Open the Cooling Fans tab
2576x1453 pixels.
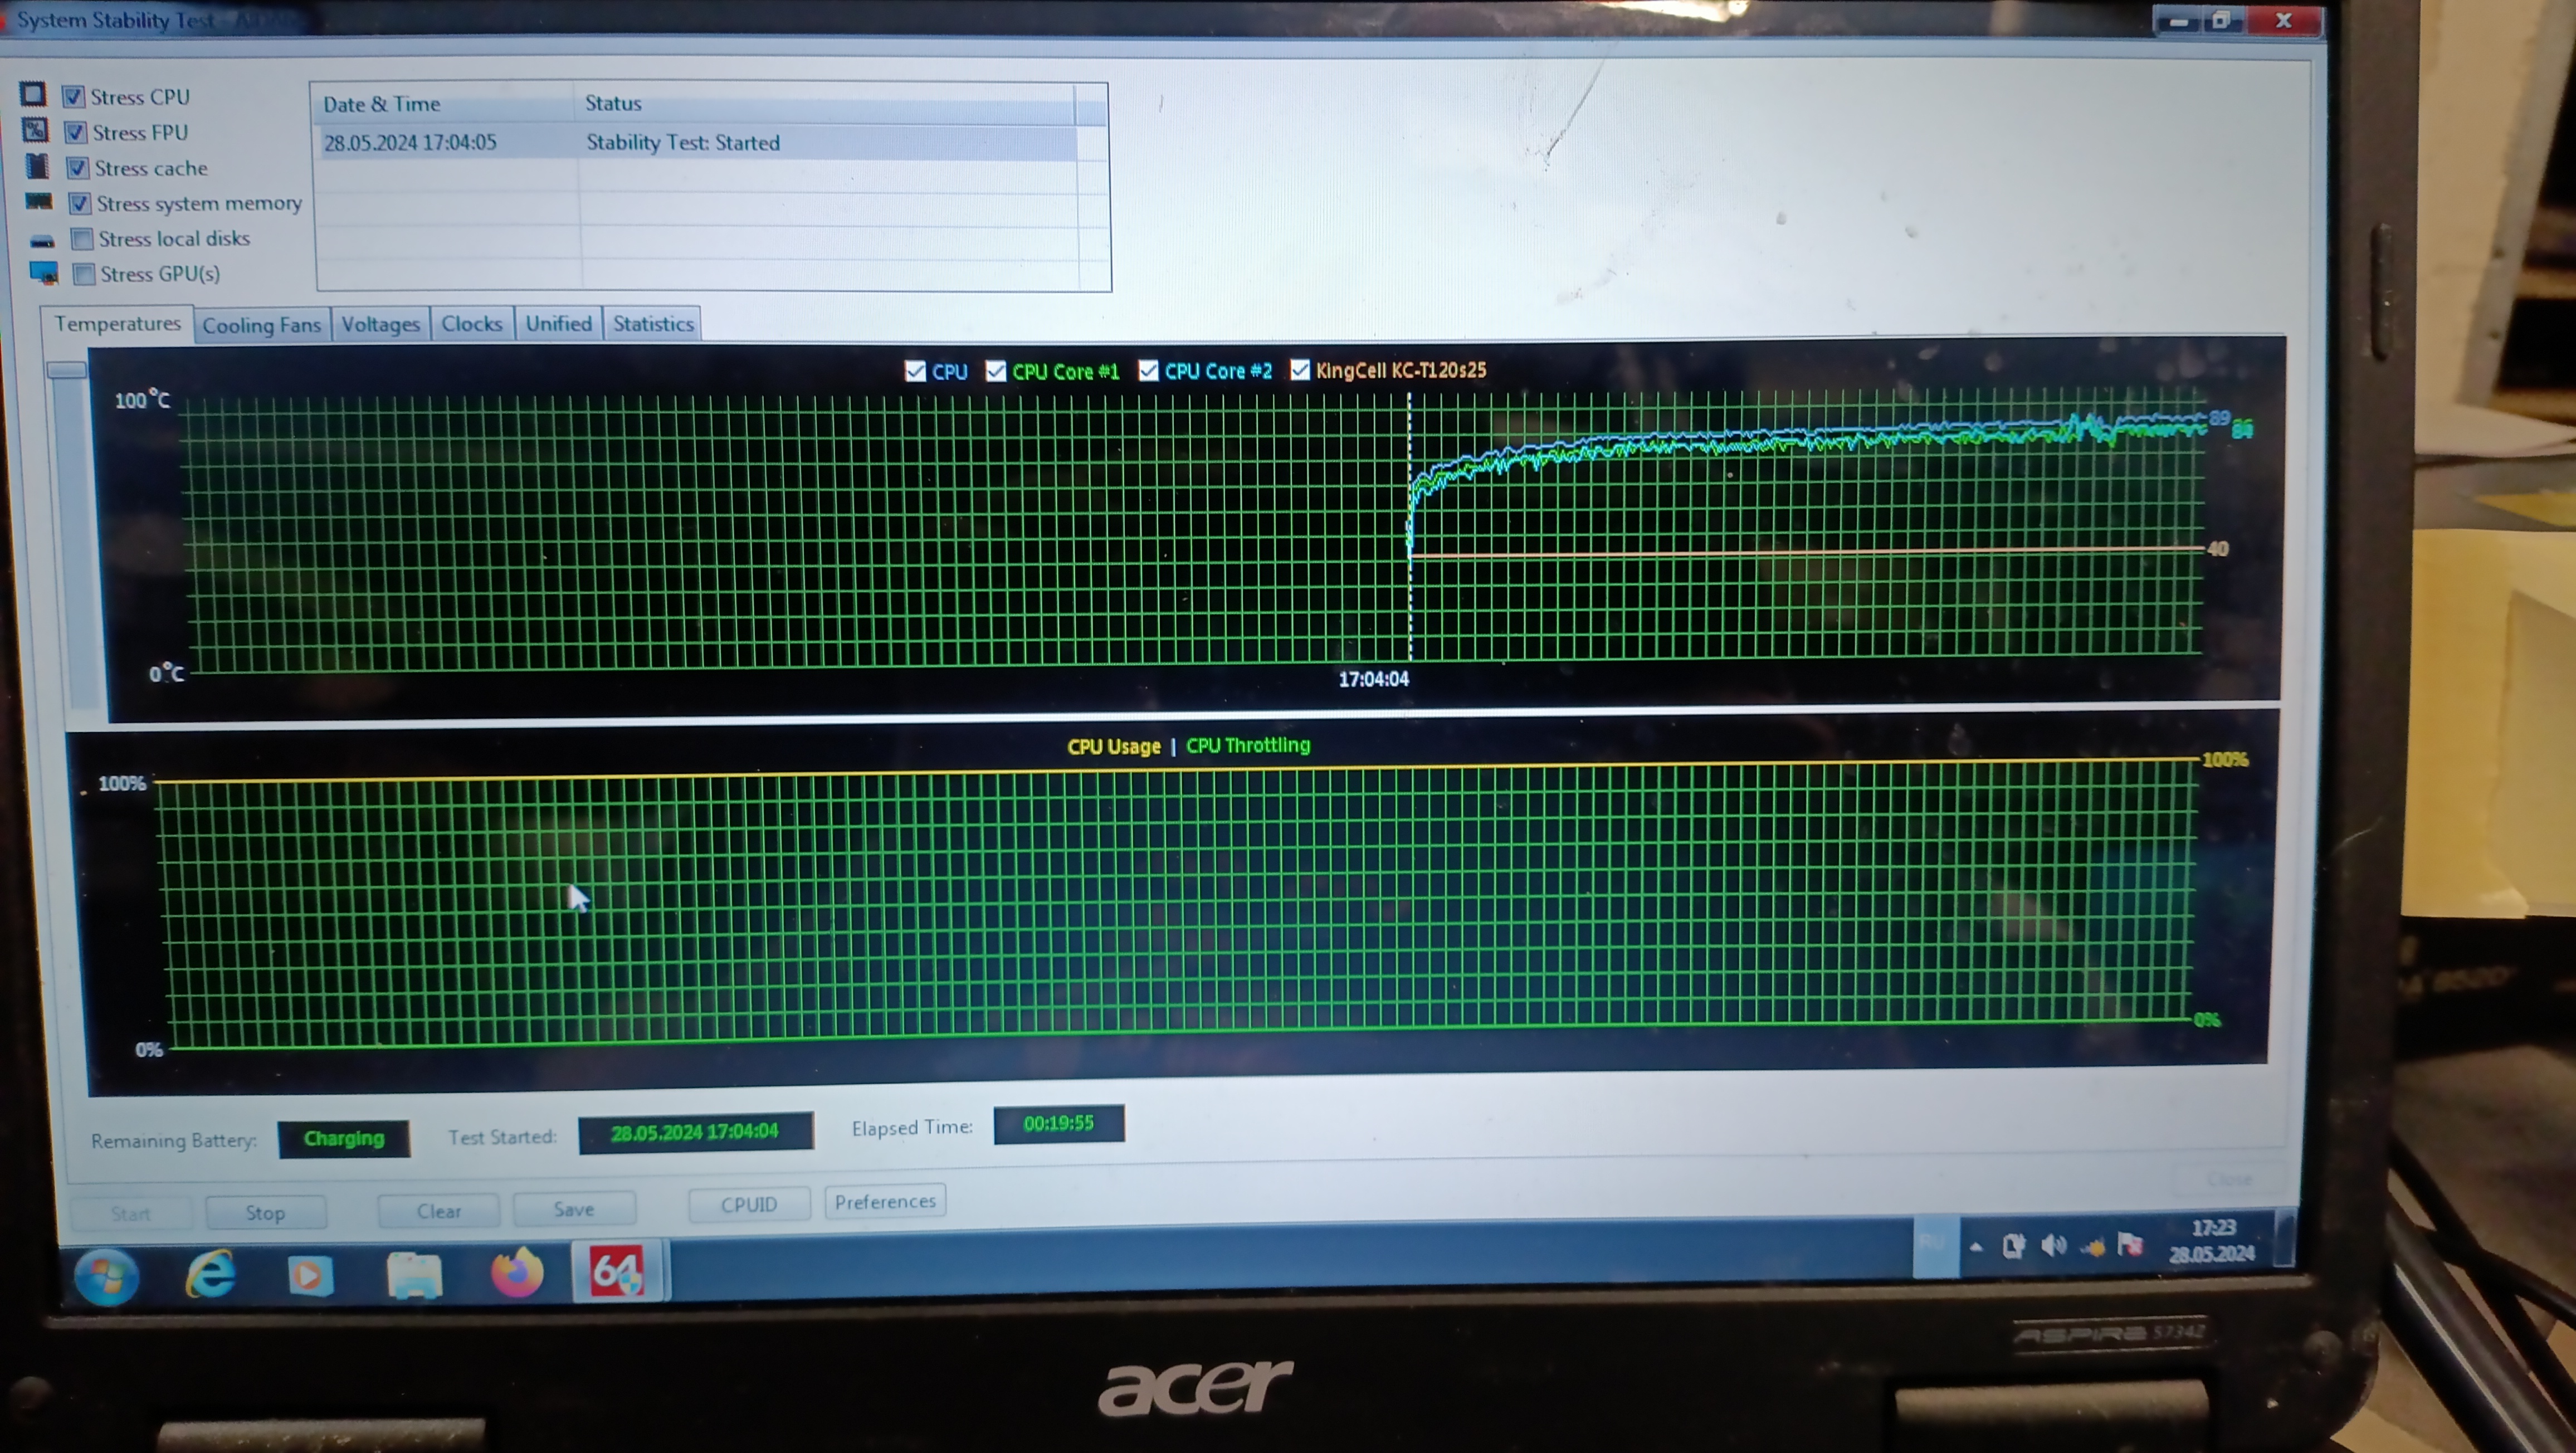(x=261, y=325)
